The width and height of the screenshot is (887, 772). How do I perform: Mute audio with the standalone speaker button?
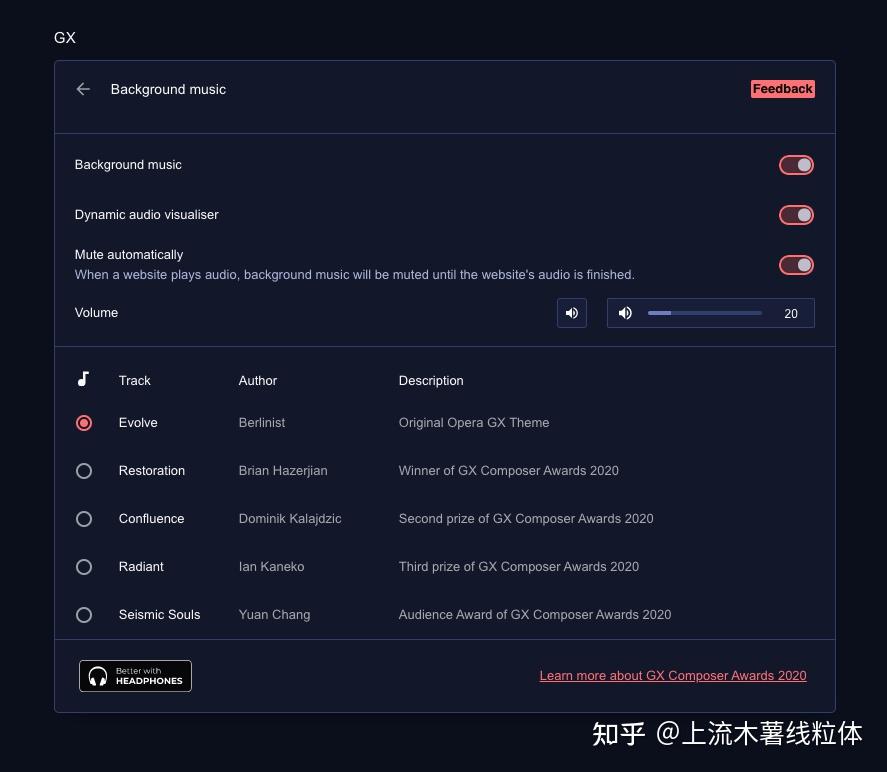(571, 313)
